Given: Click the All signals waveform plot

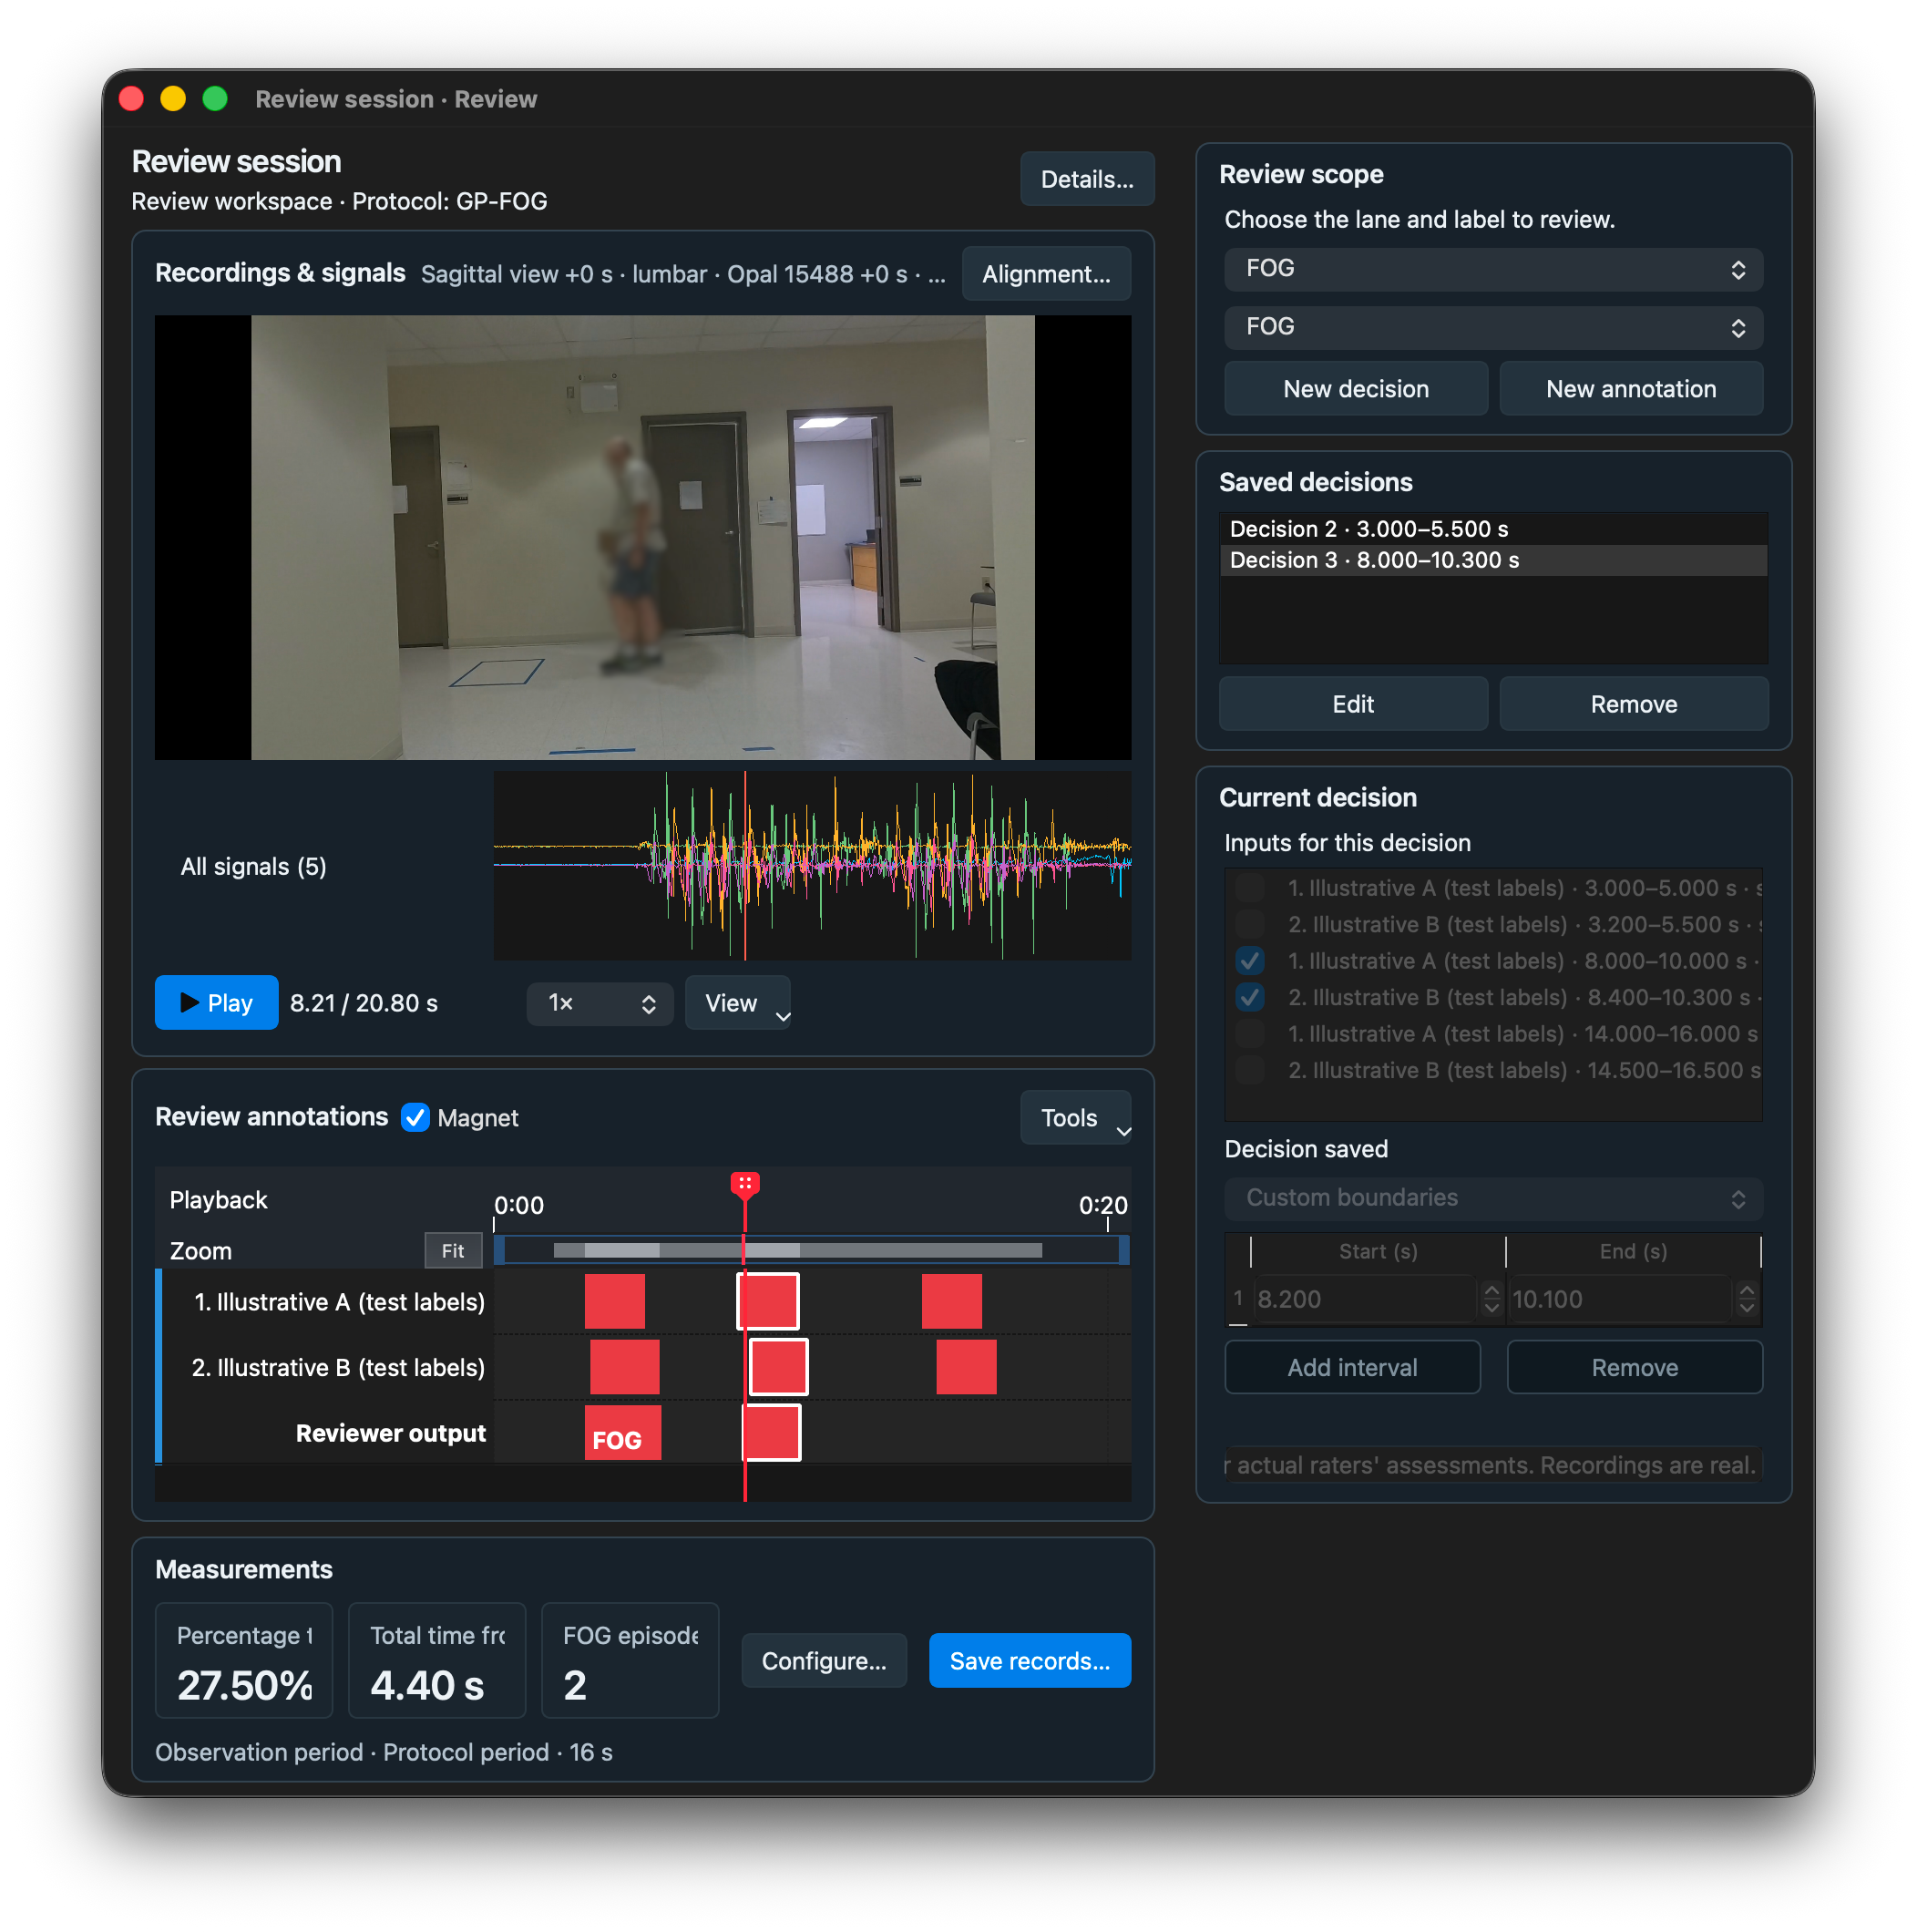Looking at the screenshot, I should (811, 865).
